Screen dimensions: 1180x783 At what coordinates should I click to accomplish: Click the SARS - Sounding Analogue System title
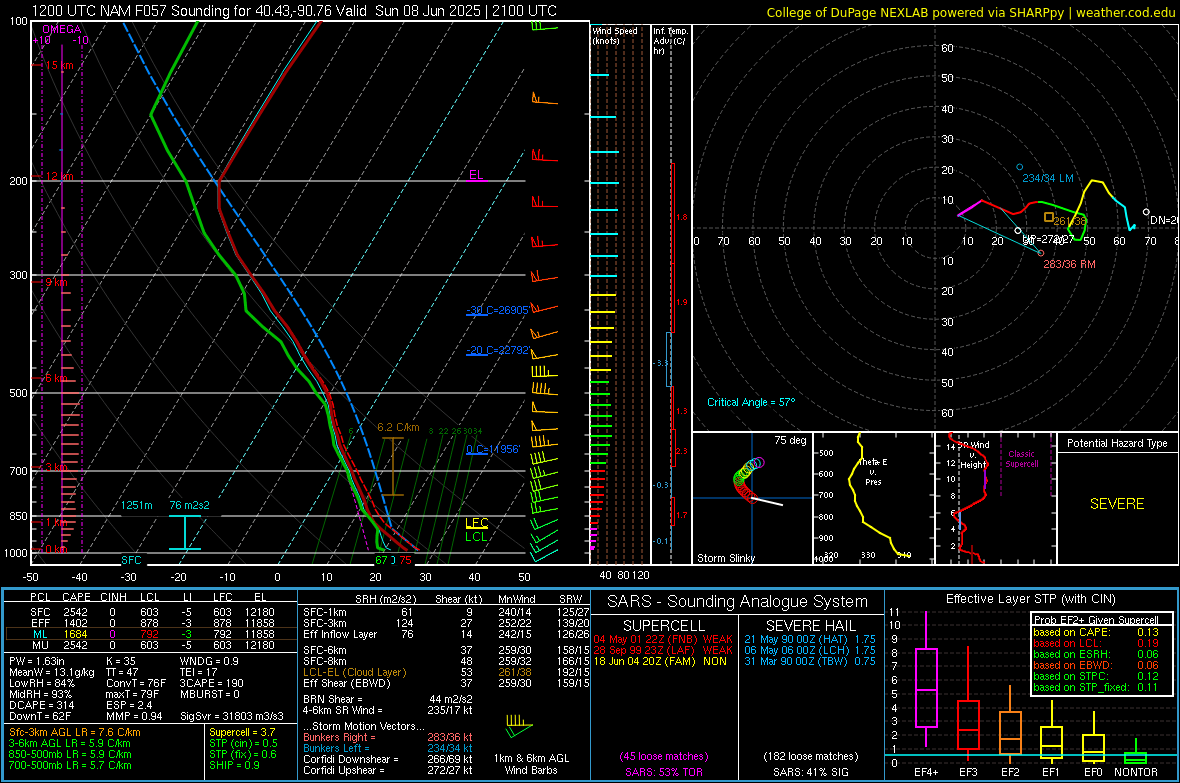point(738,602)
